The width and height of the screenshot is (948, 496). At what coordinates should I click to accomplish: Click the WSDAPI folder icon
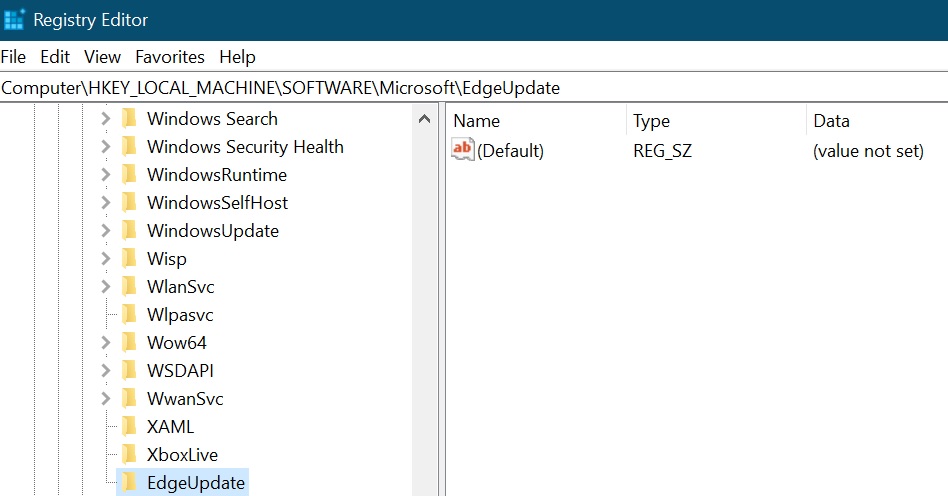129,371
